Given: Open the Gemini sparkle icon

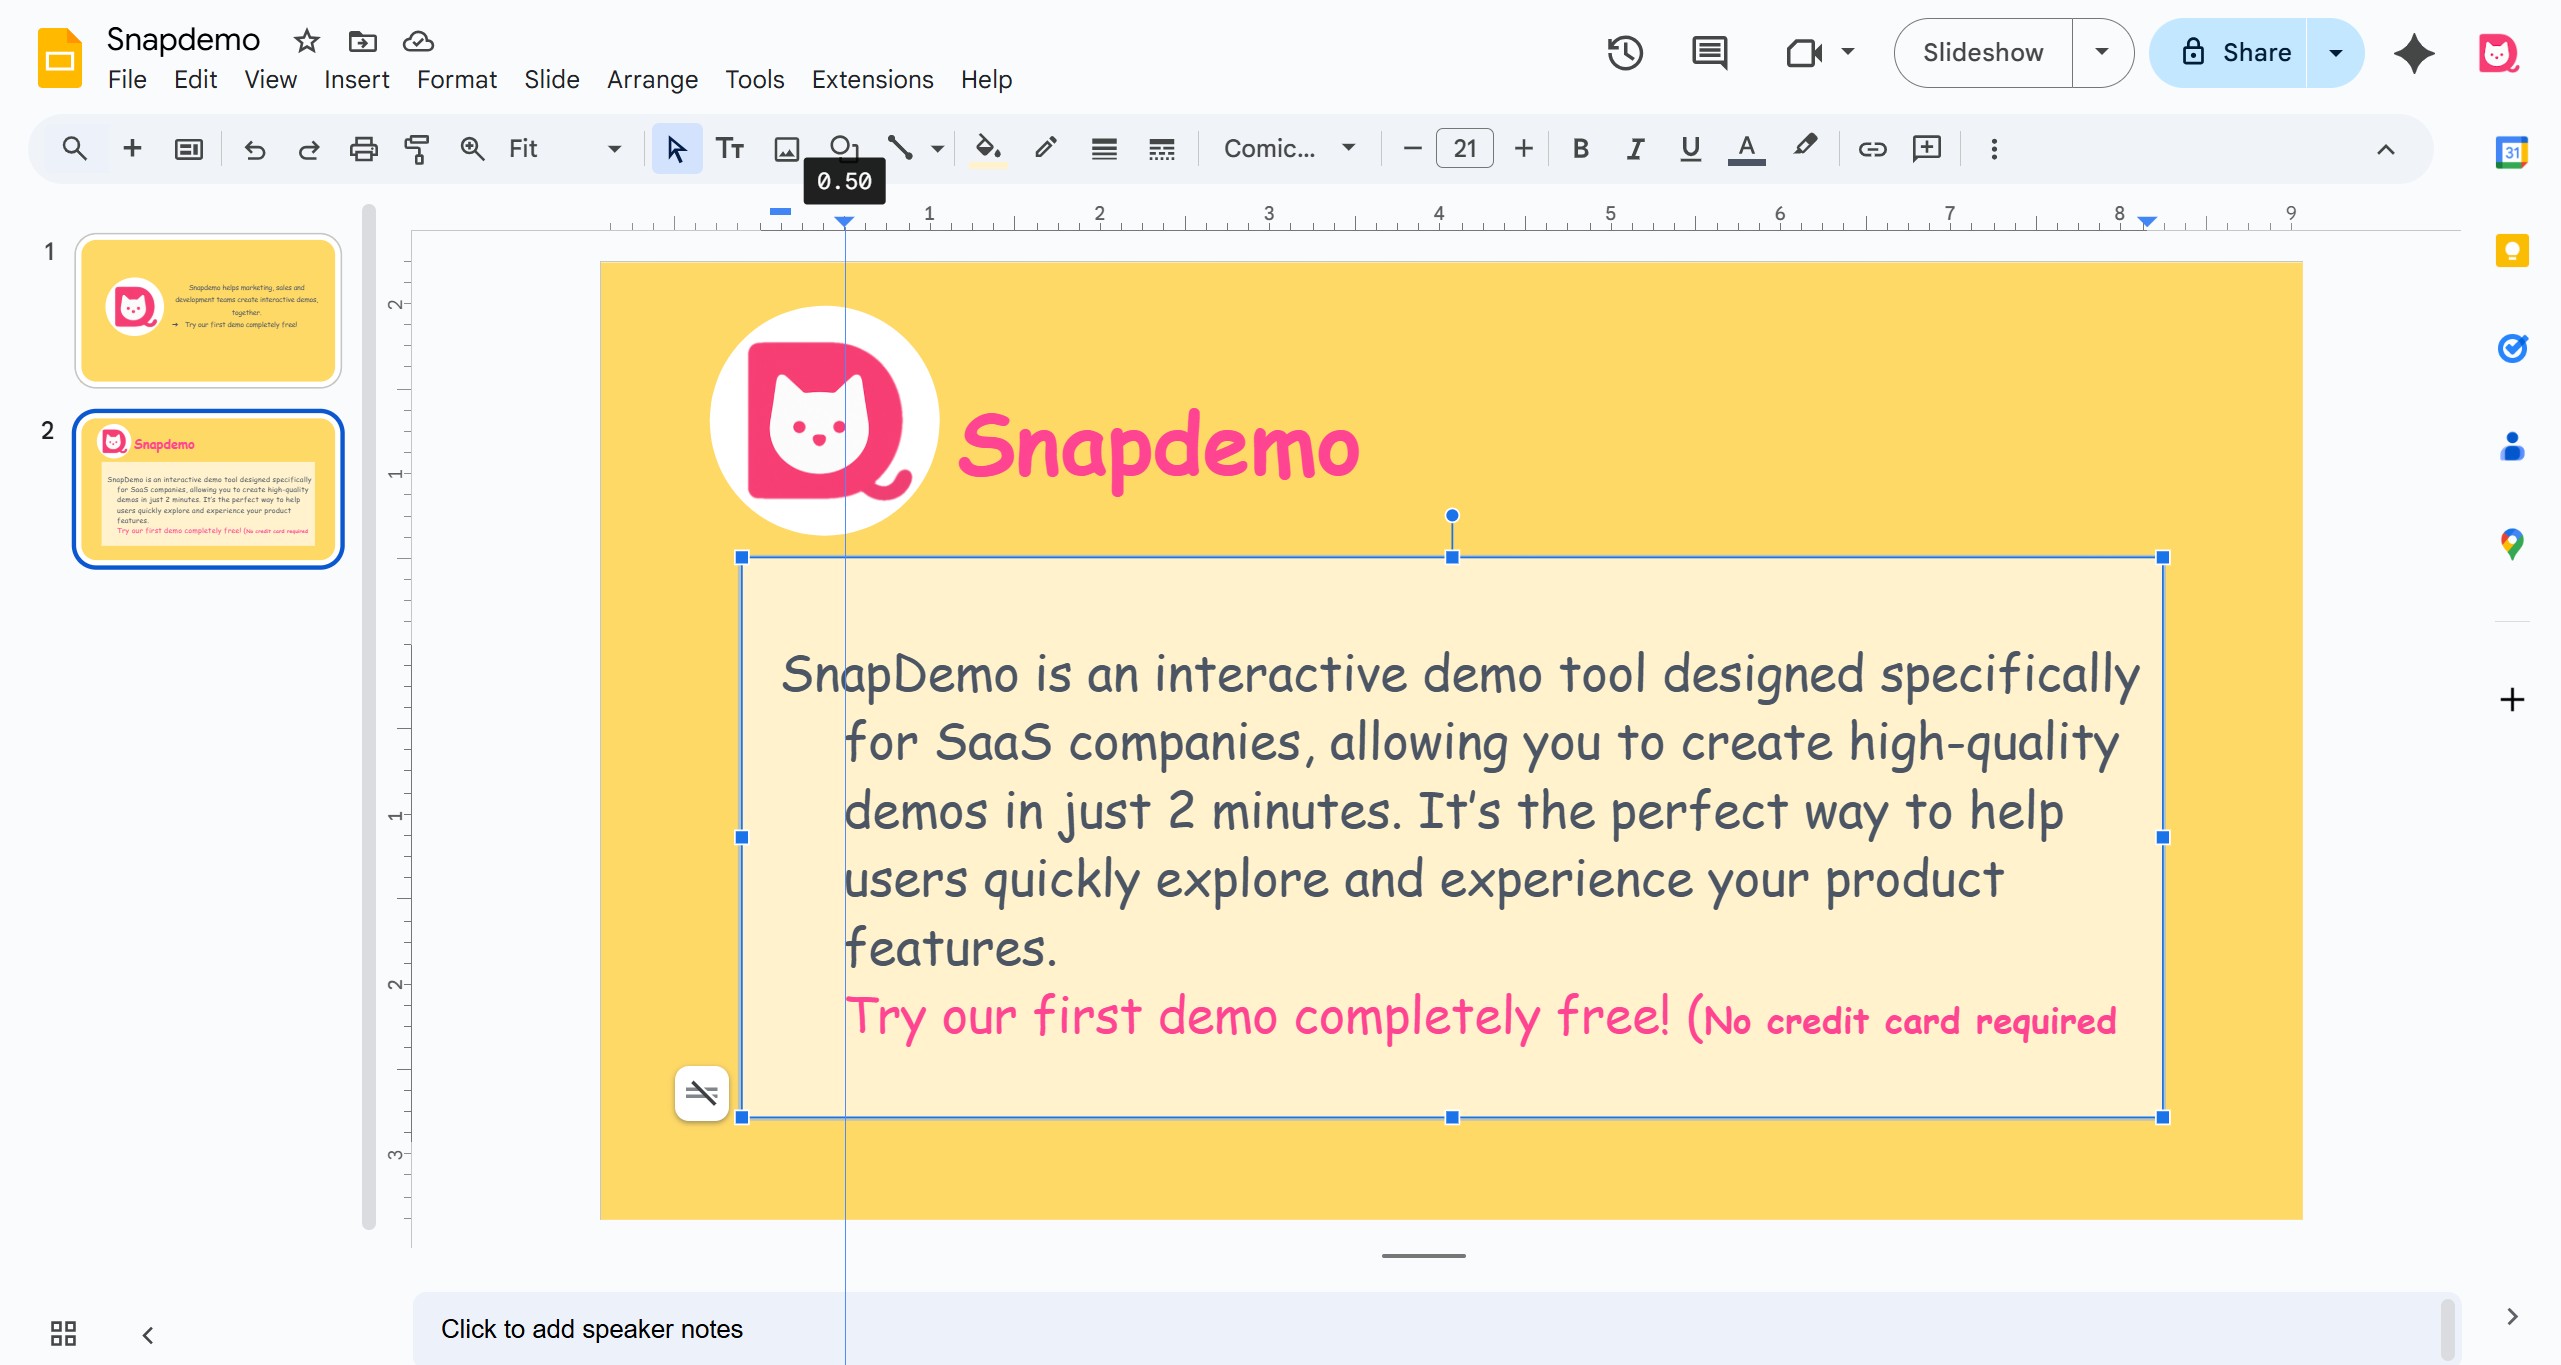Looking at the screenshot, I should pyautogui.click(x=2414, y=53).
